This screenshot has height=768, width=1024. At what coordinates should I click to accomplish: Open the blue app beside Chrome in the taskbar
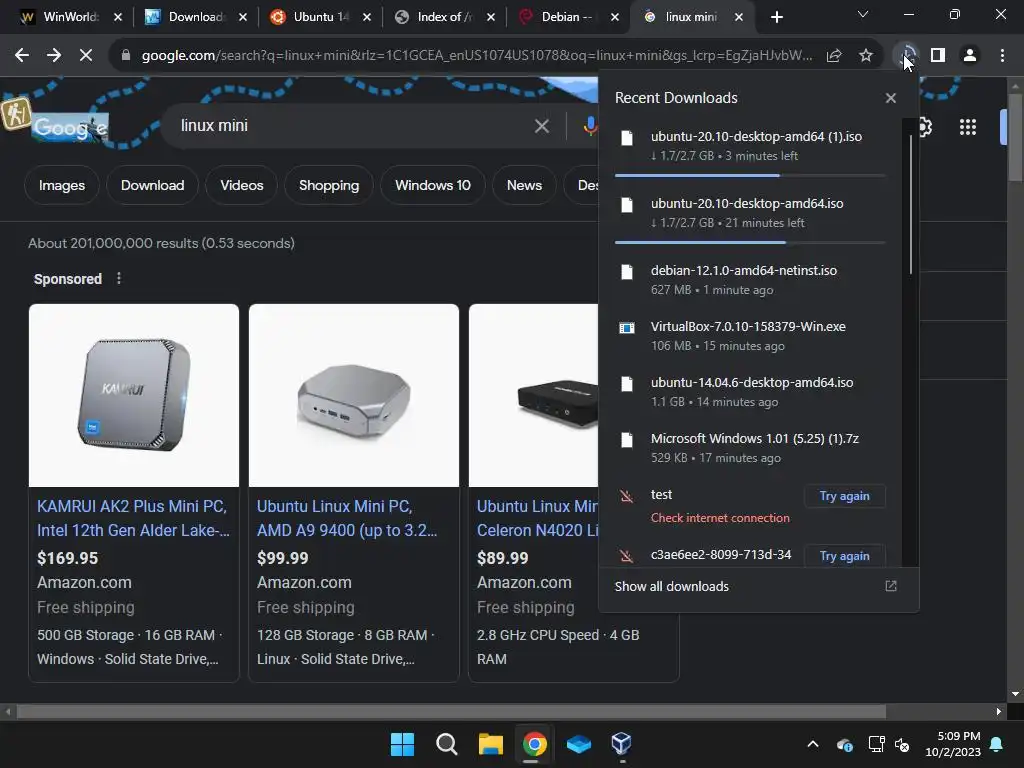point(578,744)
